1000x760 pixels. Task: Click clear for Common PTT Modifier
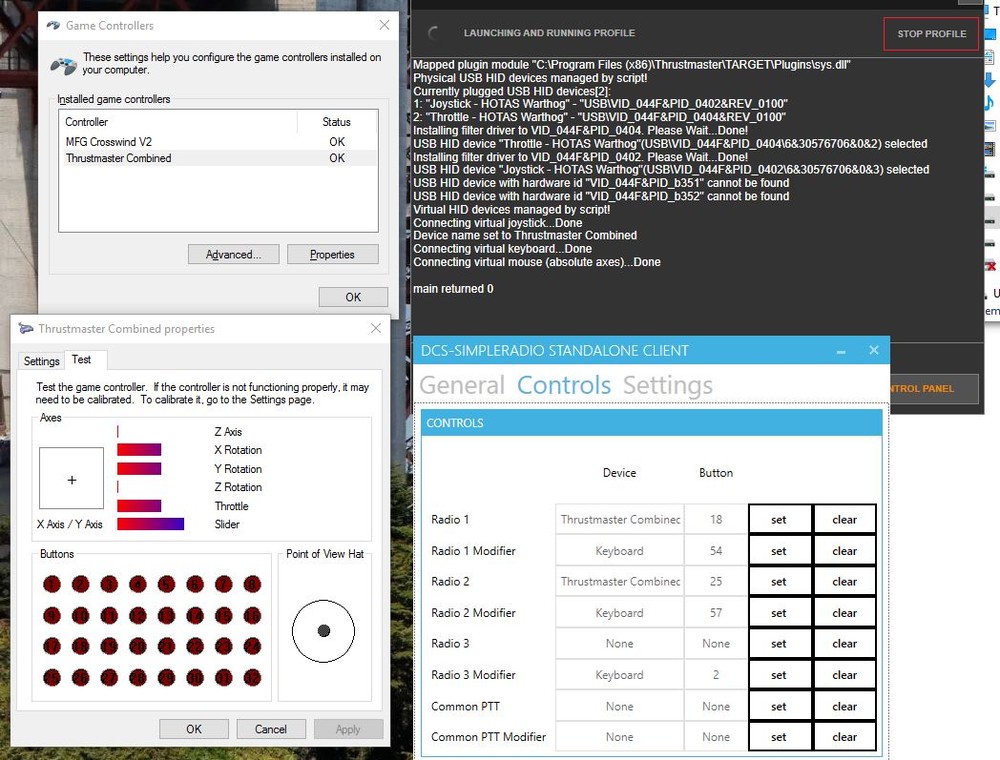point(844,737)
